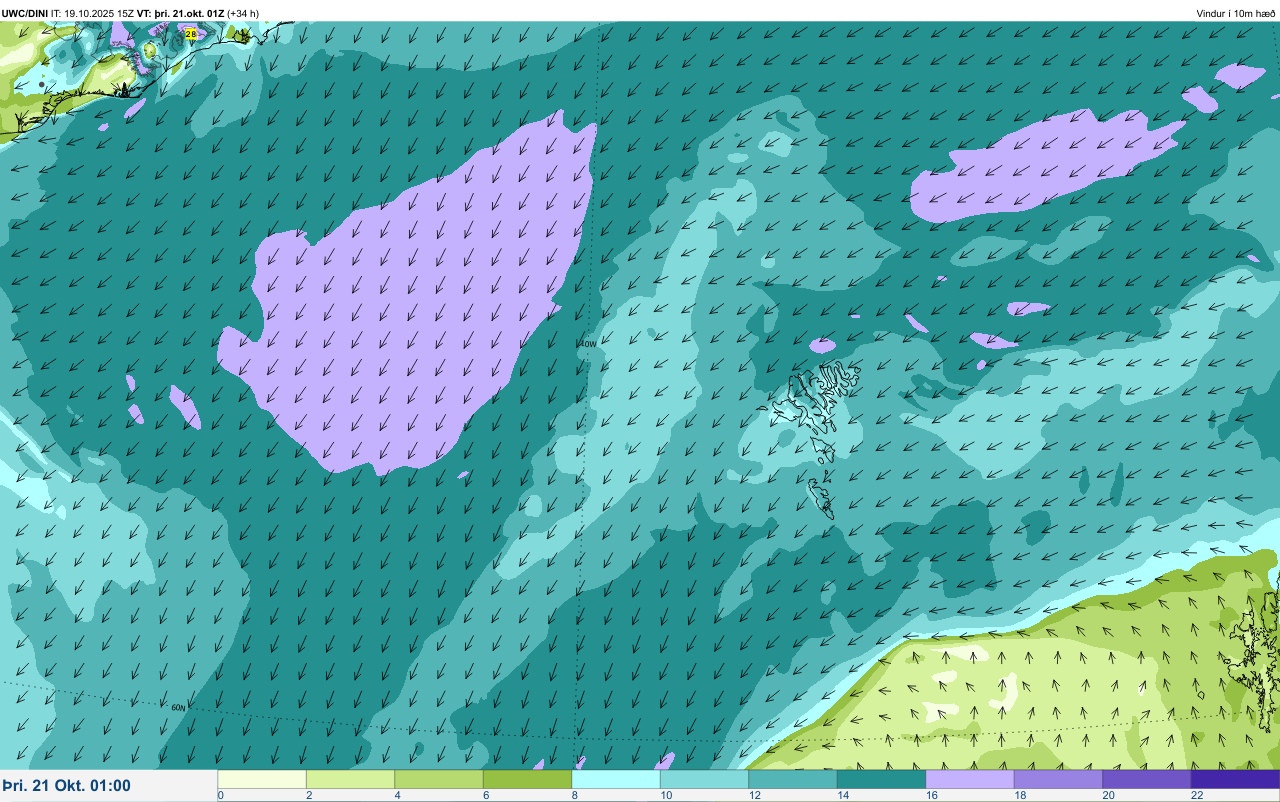Viewport: 1280px width, 802px height.
Task: Click the '60N' latitude label
Action: click(x=179, y=707)
